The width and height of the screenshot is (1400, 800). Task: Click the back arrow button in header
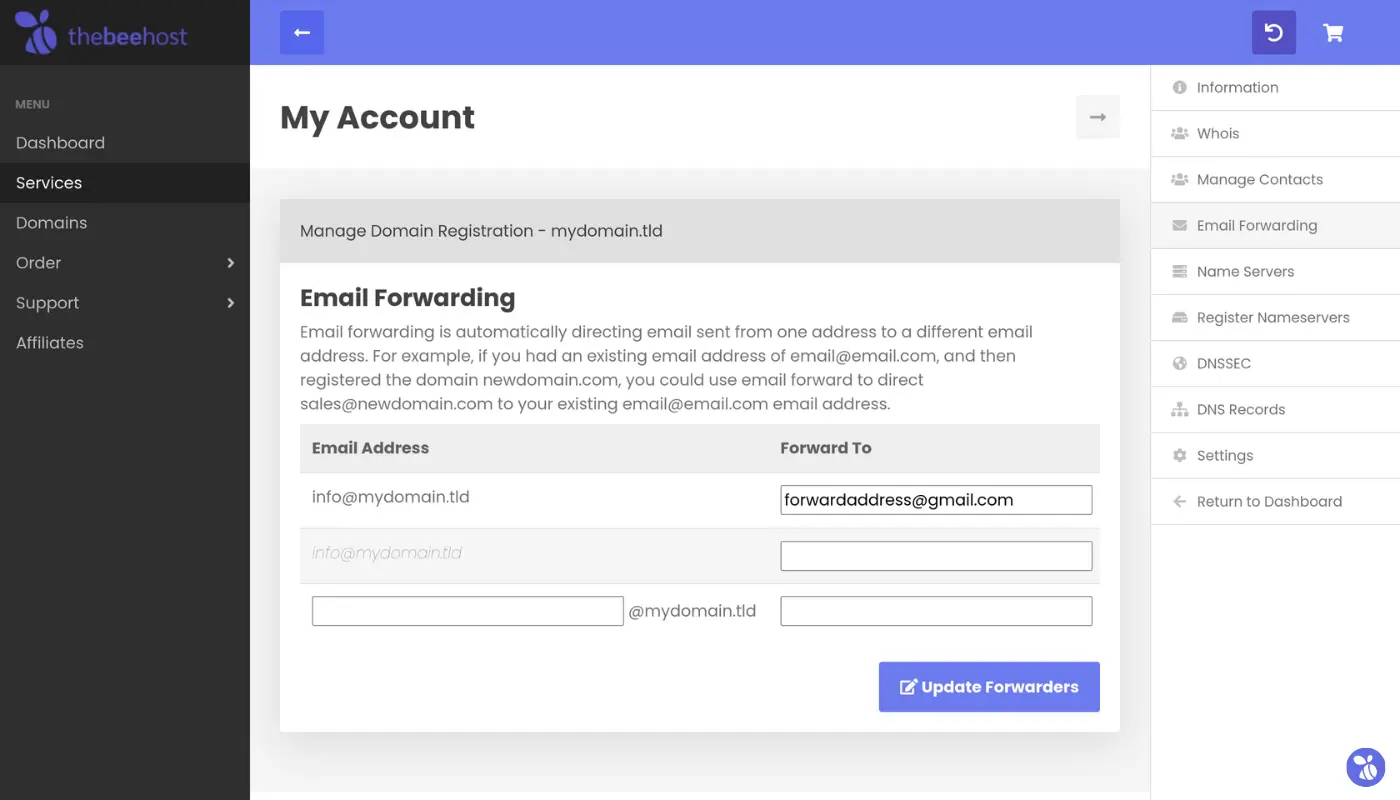point(302,33)
